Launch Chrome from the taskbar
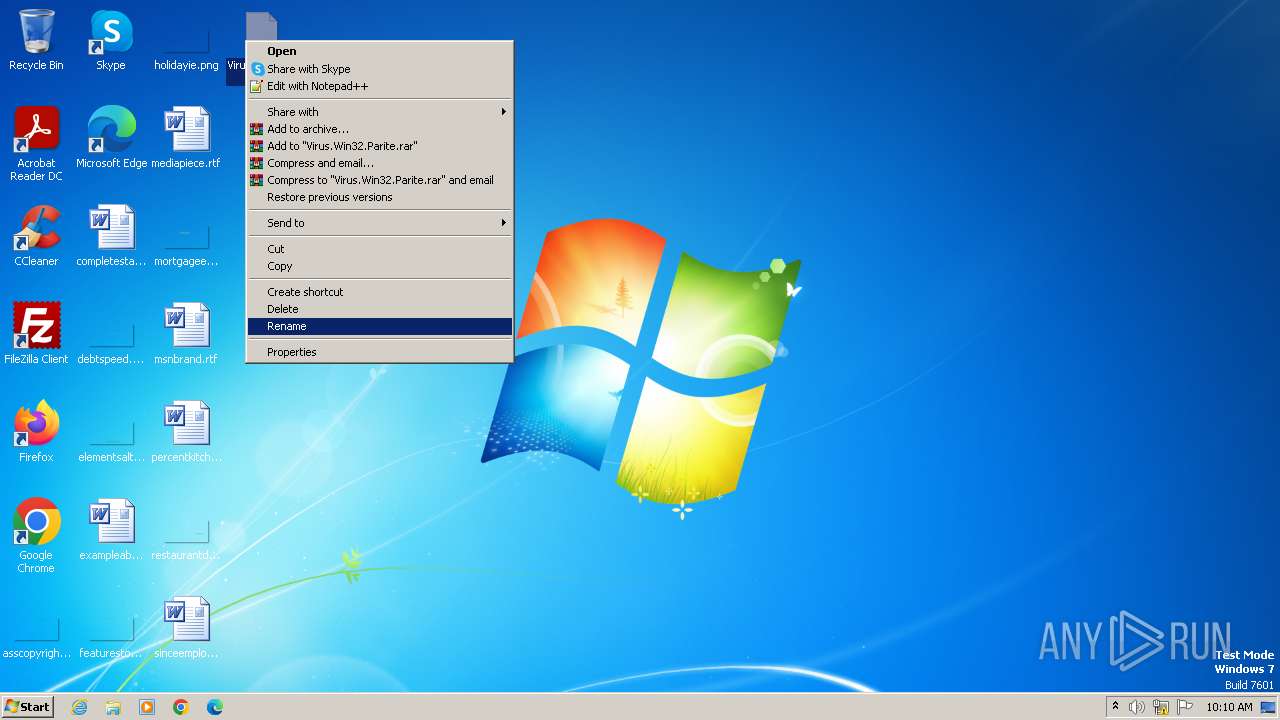Image resolution: width=1280 pixels, height=720 pixels. (x=181, y=707)
